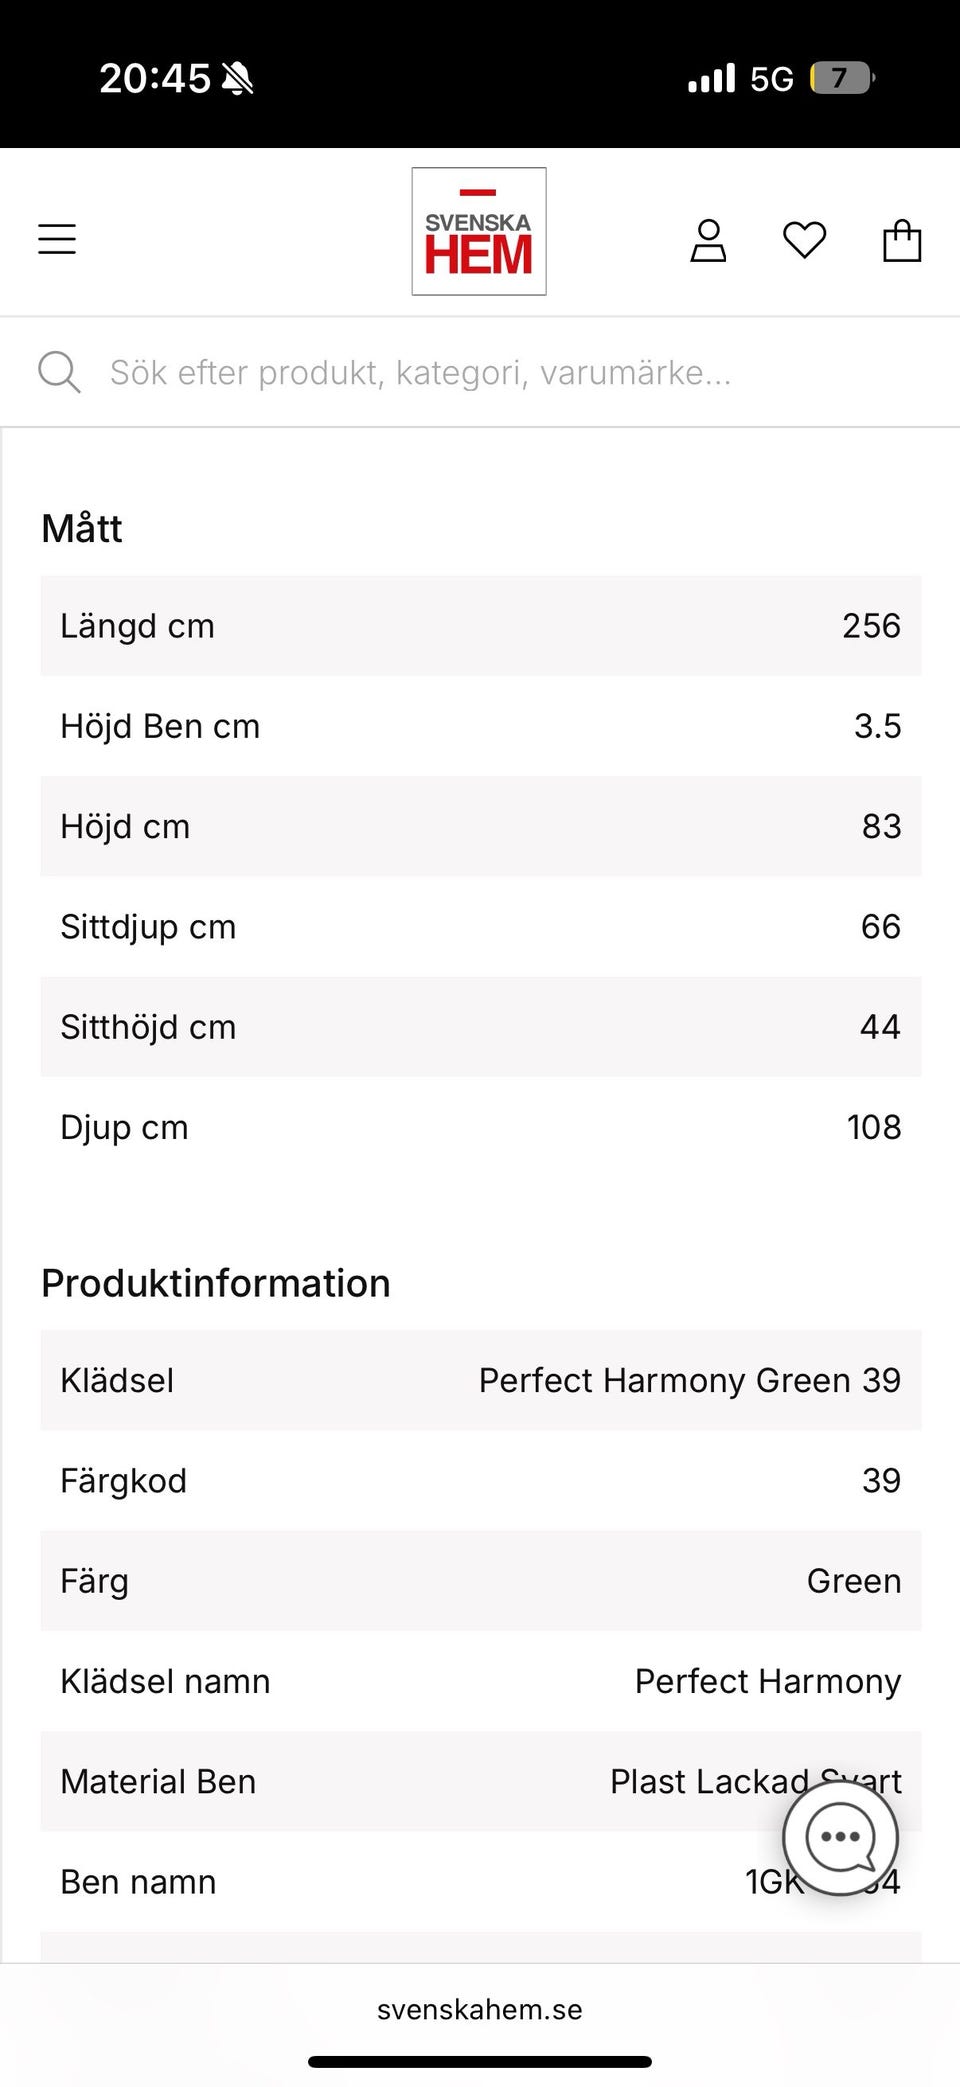This screenshot has width=960, height=2087.
Task: Open the user account icon
Action: point(708,241)
